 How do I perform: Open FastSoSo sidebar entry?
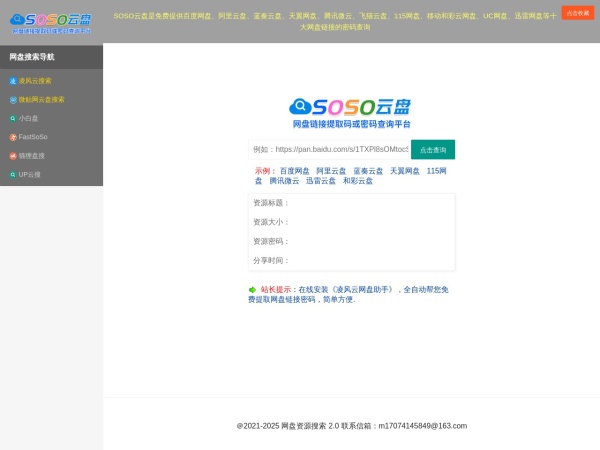[33, 137]
